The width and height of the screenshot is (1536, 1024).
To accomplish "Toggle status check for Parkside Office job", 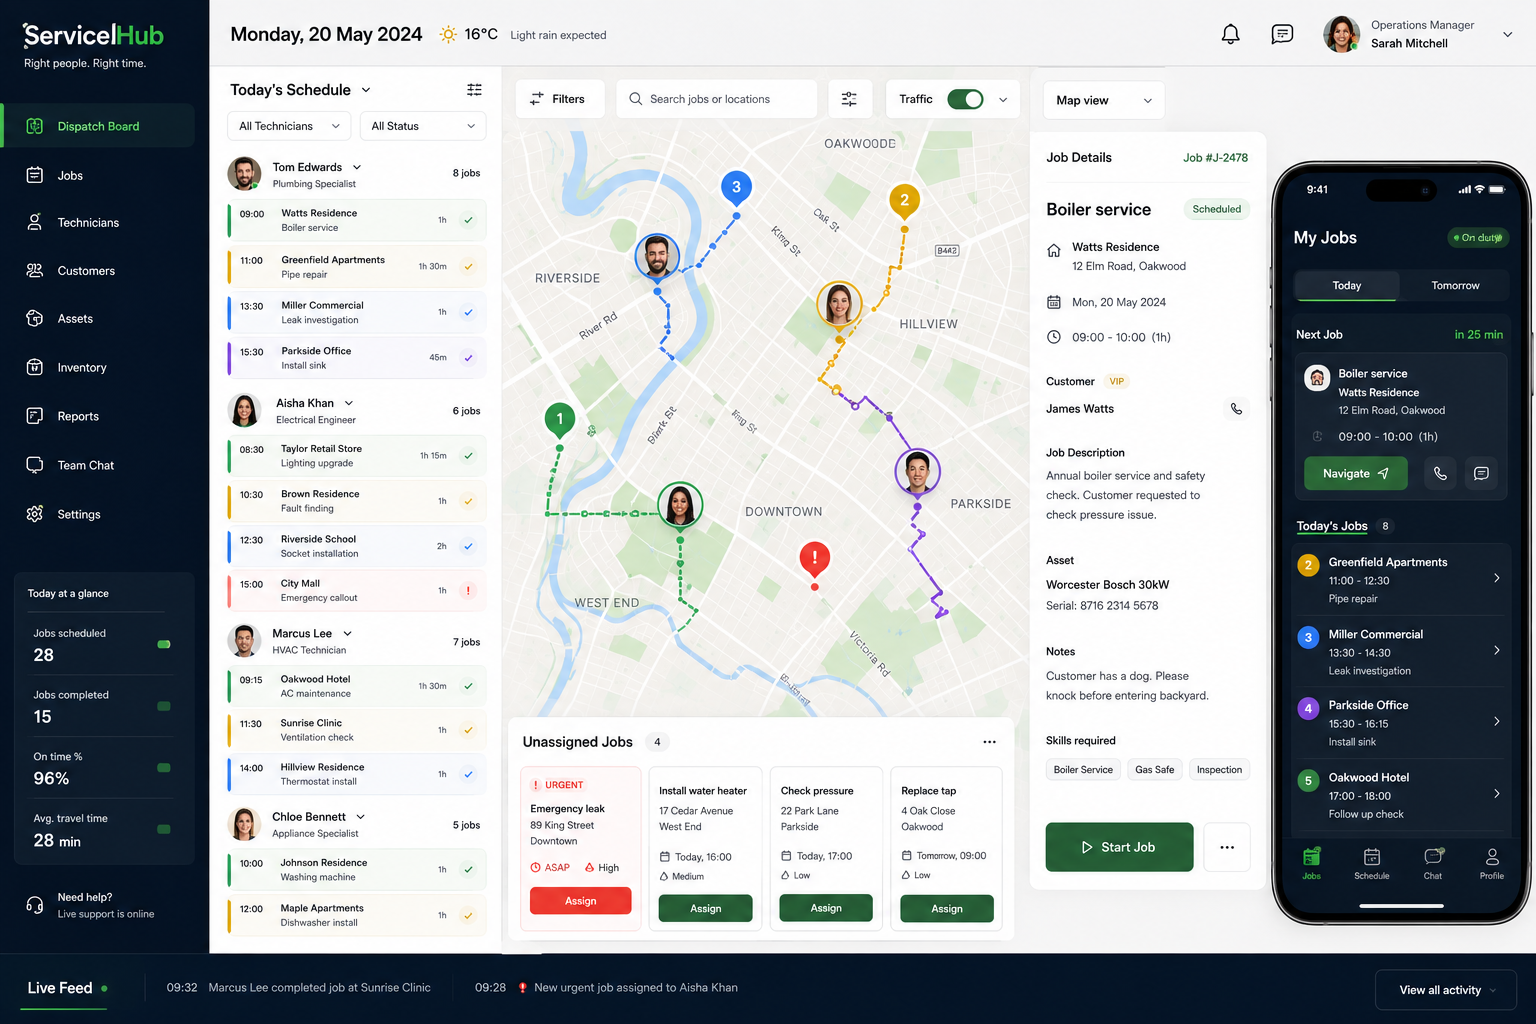I will coord(468,357).
